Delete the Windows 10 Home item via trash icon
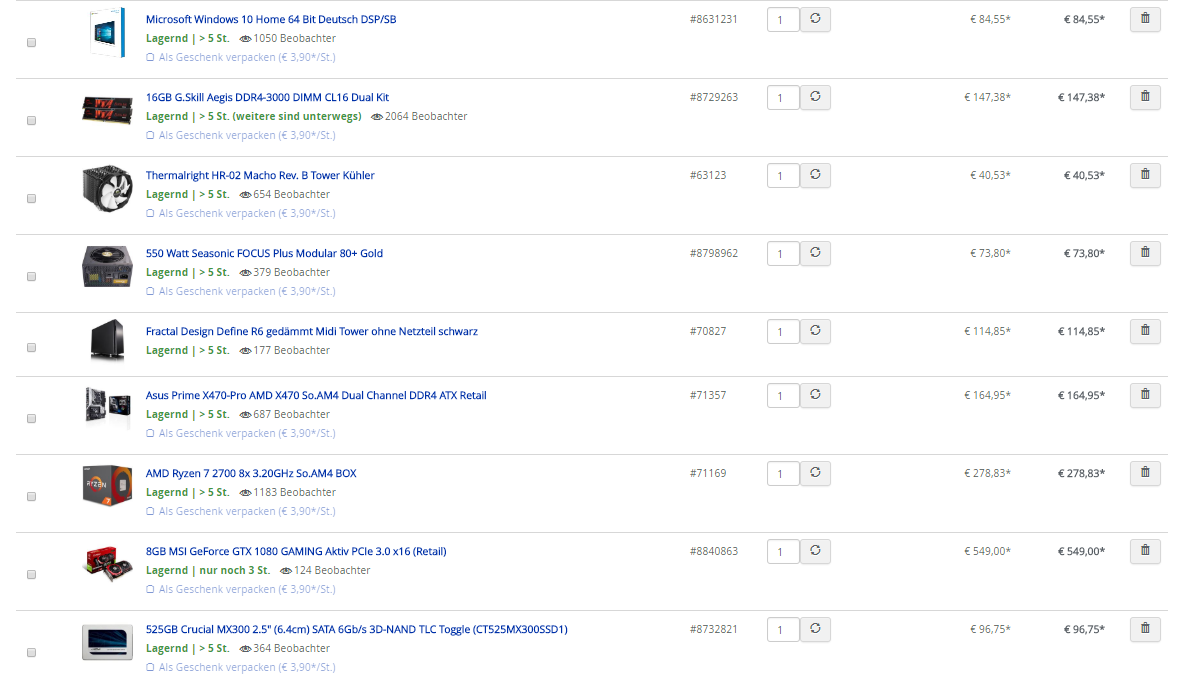This screenshot has height=688, width=1197. coord(1144,19)
